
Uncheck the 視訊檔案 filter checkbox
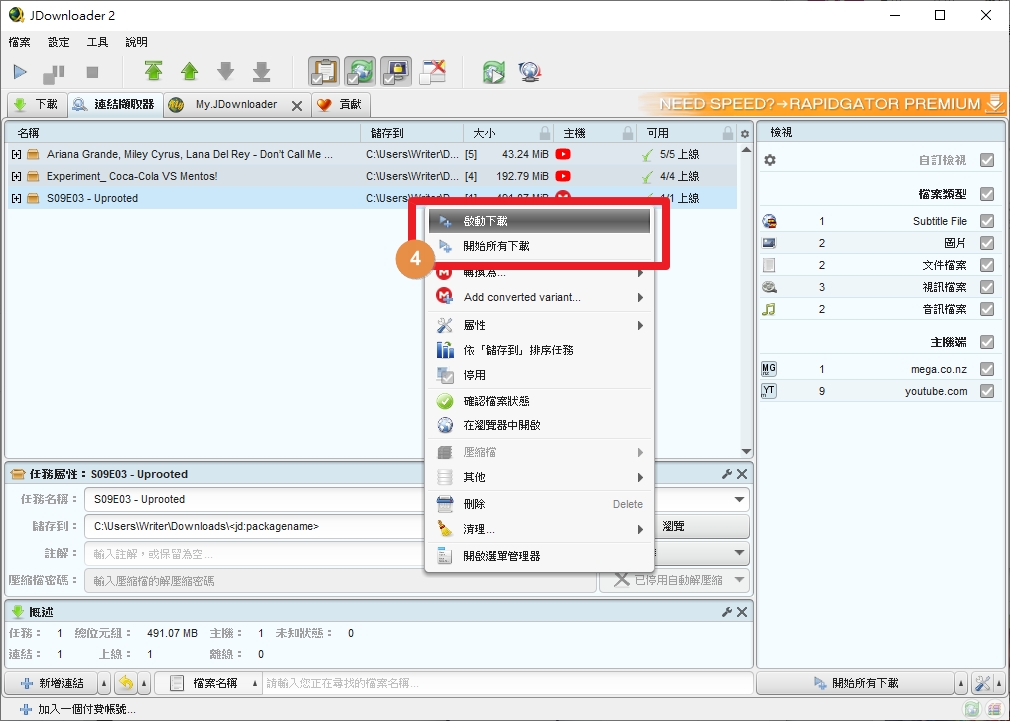point(987,287)
